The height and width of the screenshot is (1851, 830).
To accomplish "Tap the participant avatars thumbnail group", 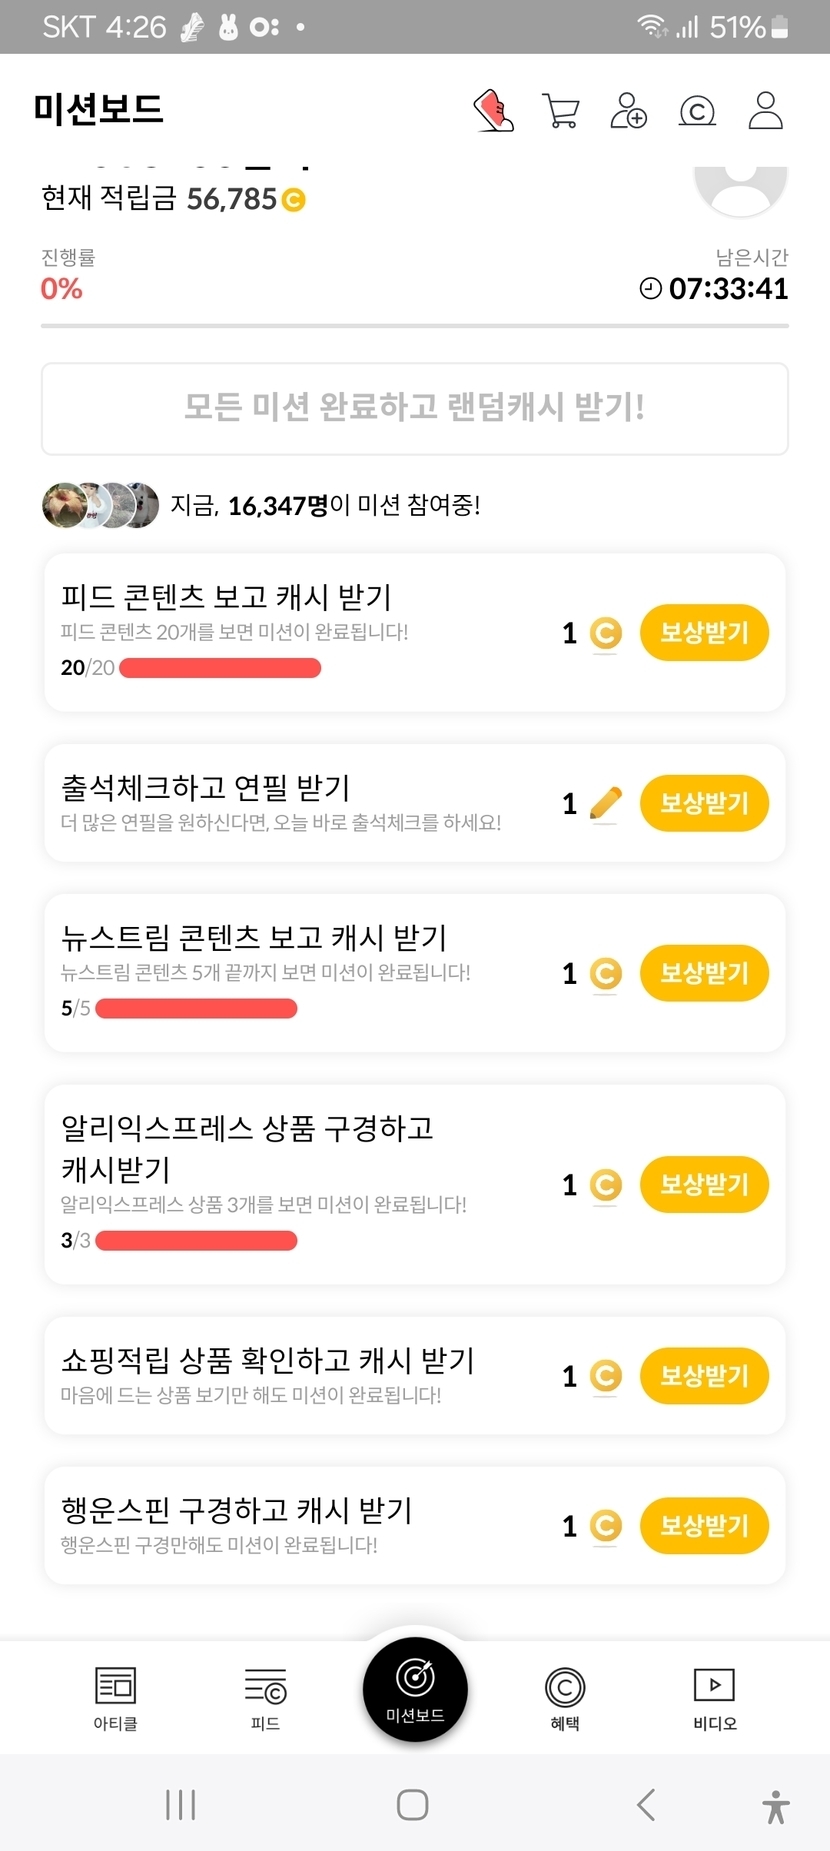I will 100,505.
